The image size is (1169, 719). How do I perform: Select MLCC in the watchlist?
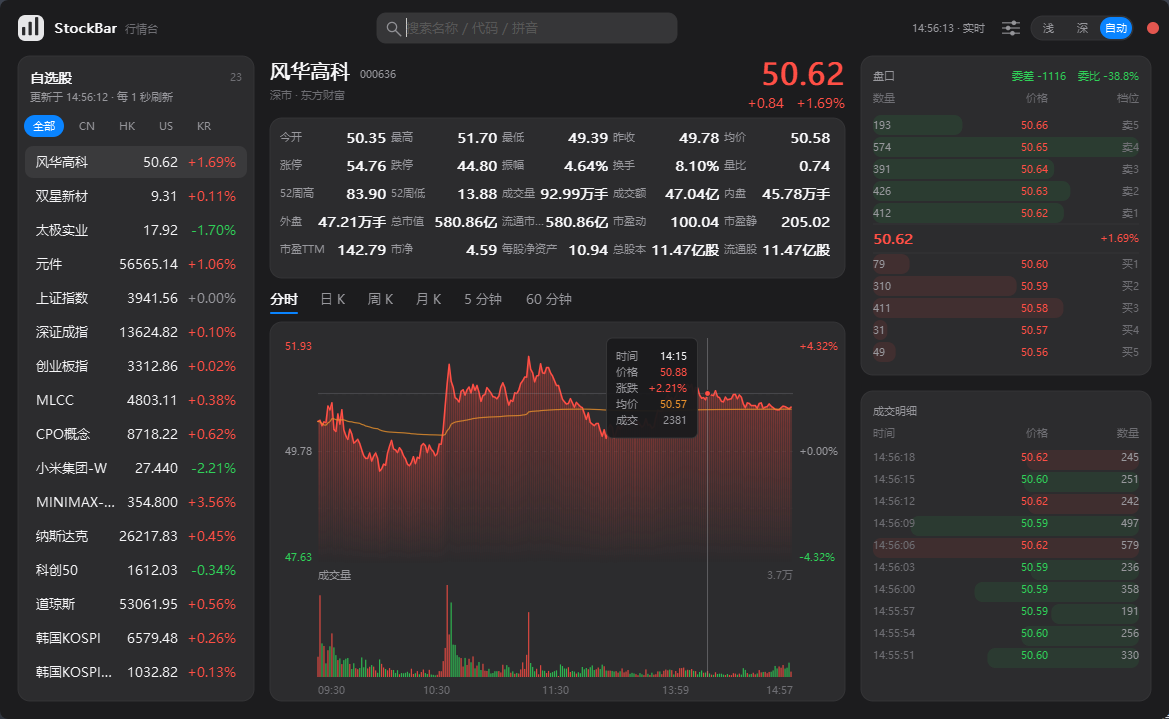[x=136, y=400]
